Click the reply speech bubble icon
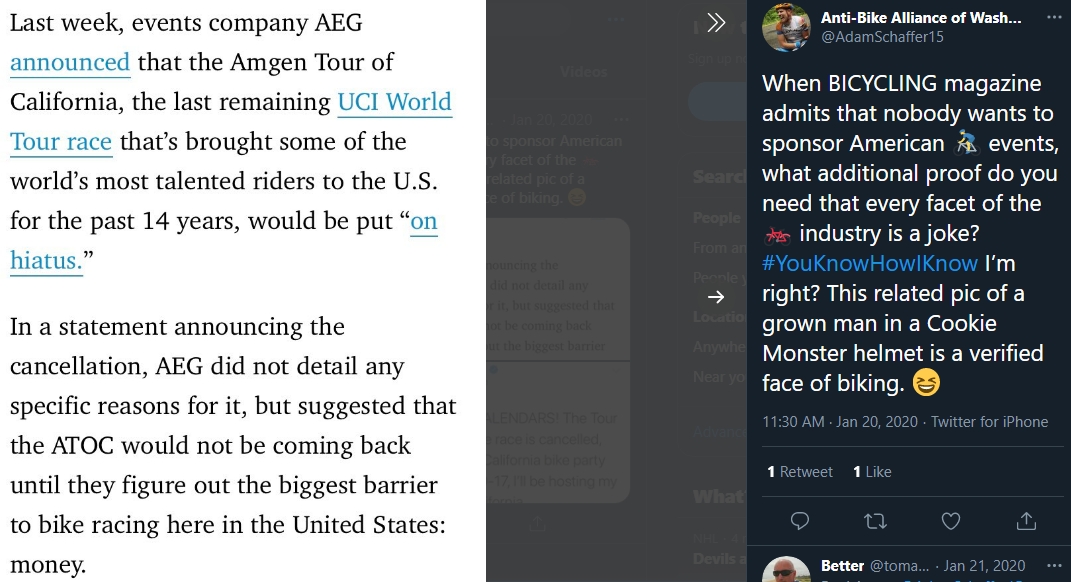The width and height of the screenshot is (1071, 582). click(799, 521)
